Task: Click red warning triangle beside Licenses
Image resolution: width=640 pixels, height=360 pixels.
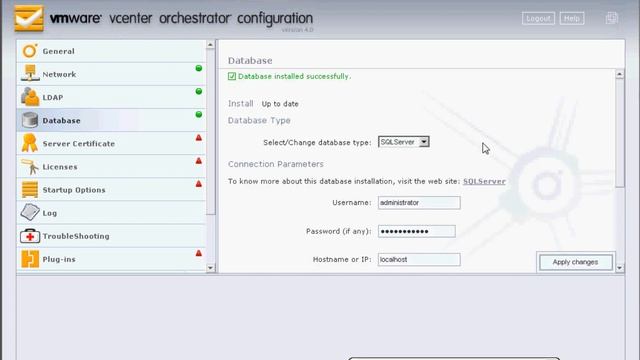Action: pos(199,161)
